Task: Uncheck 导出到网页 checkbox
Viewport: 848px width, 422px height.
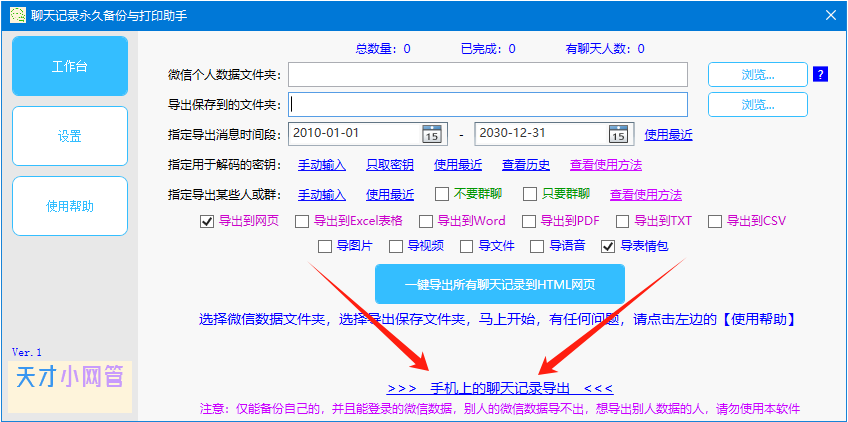Action: coord(207,221)
